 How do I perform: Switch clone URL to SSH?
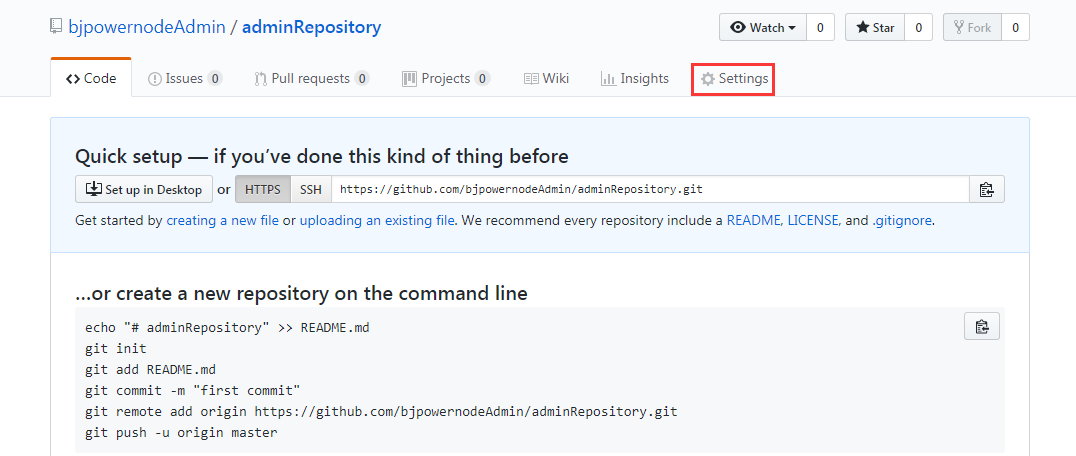click(311, 190)
